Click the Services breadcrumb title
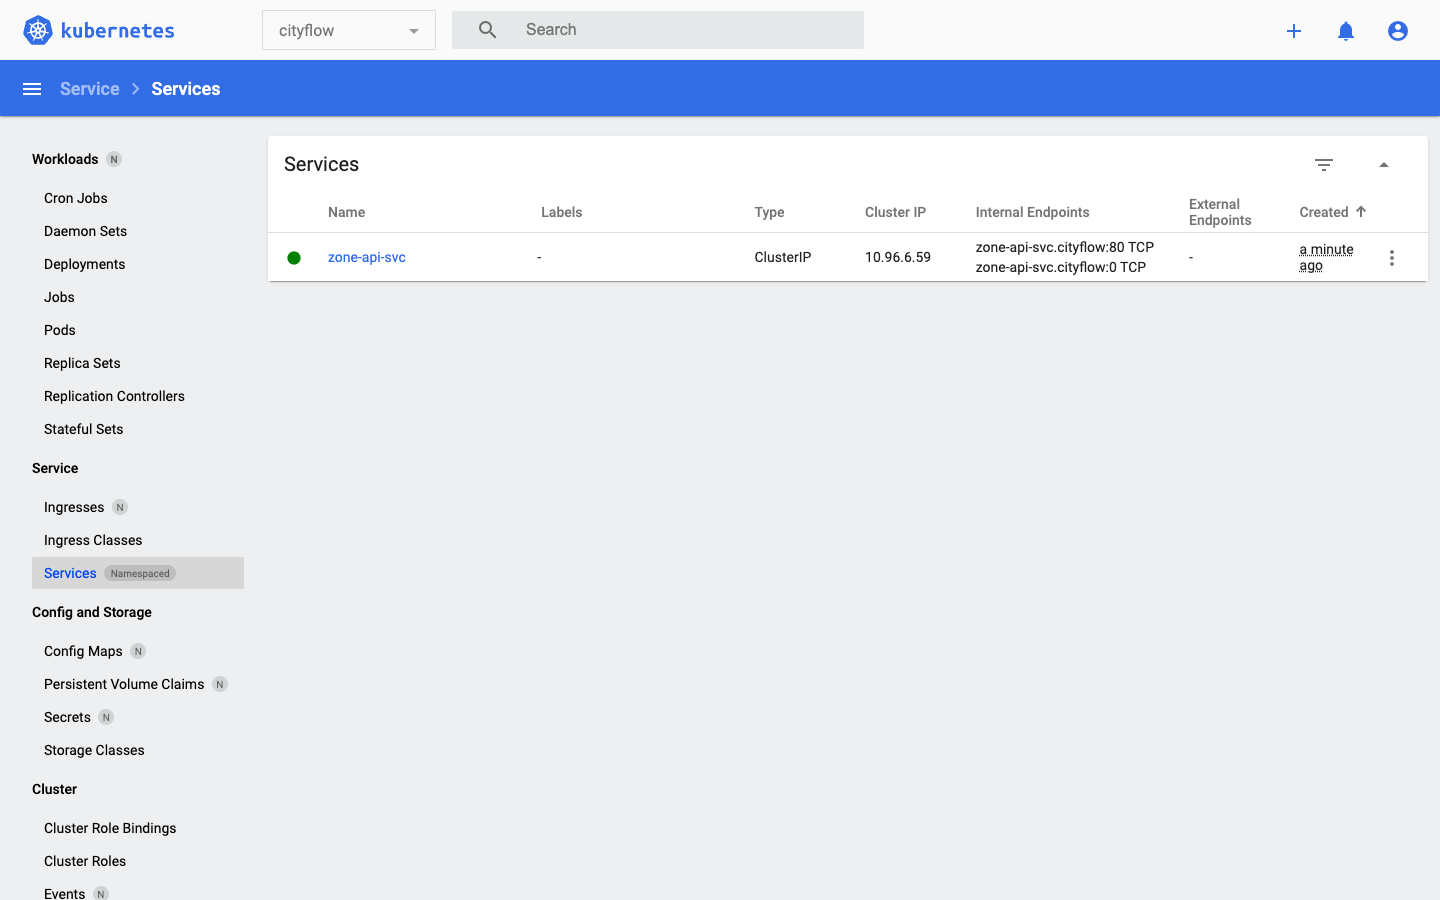The image size is (1440, 900). point(186,89)
